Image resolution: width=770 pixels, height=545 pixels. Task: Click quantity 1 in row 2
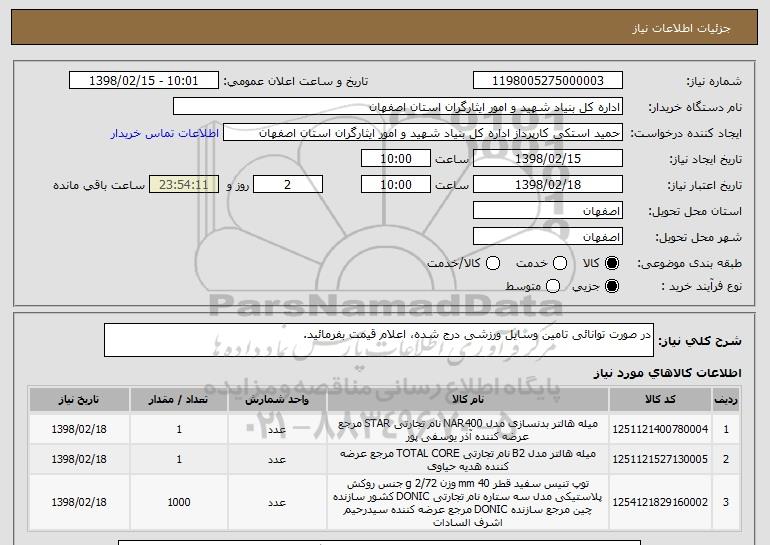point(179,459)
